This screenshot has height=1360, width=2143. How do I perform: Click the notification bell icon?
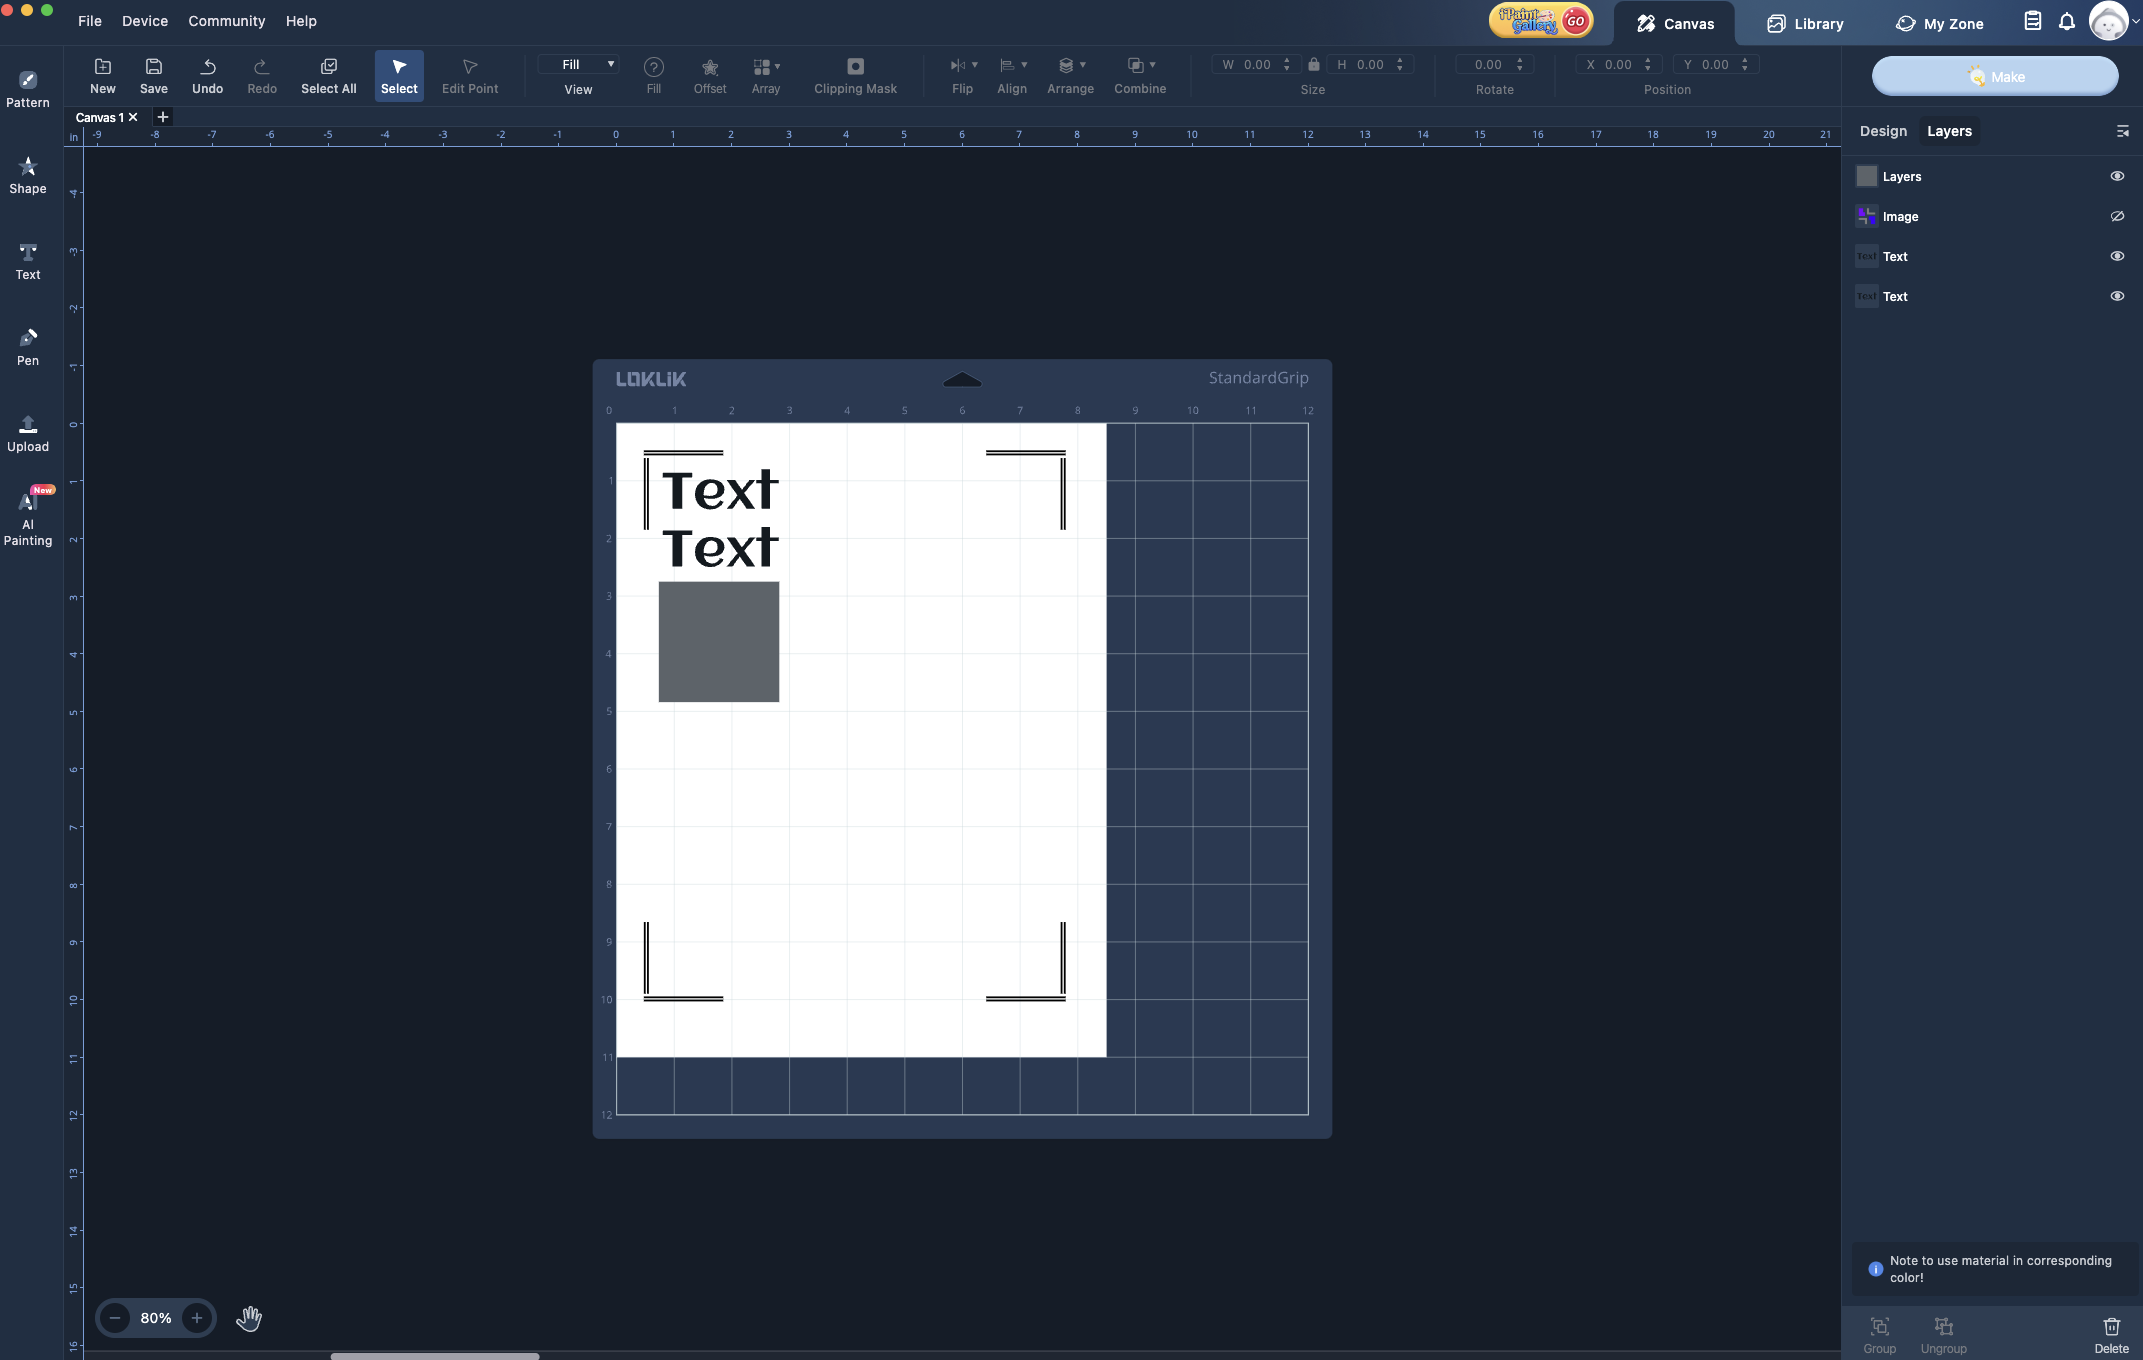[x=2066, y=22]
